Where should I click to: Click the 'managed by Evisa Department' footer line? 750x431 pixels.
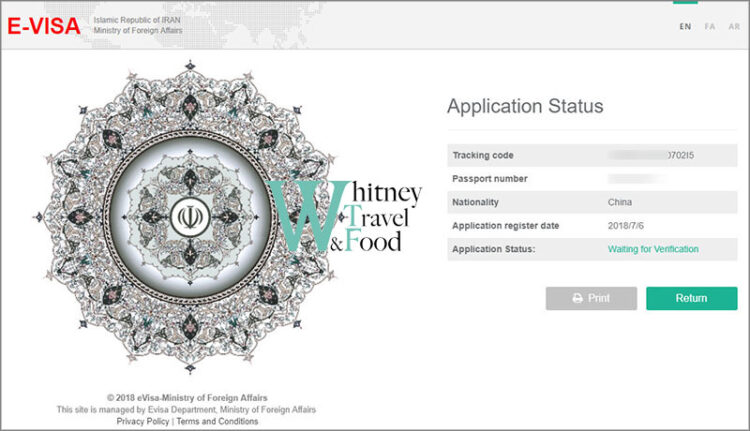186,409
